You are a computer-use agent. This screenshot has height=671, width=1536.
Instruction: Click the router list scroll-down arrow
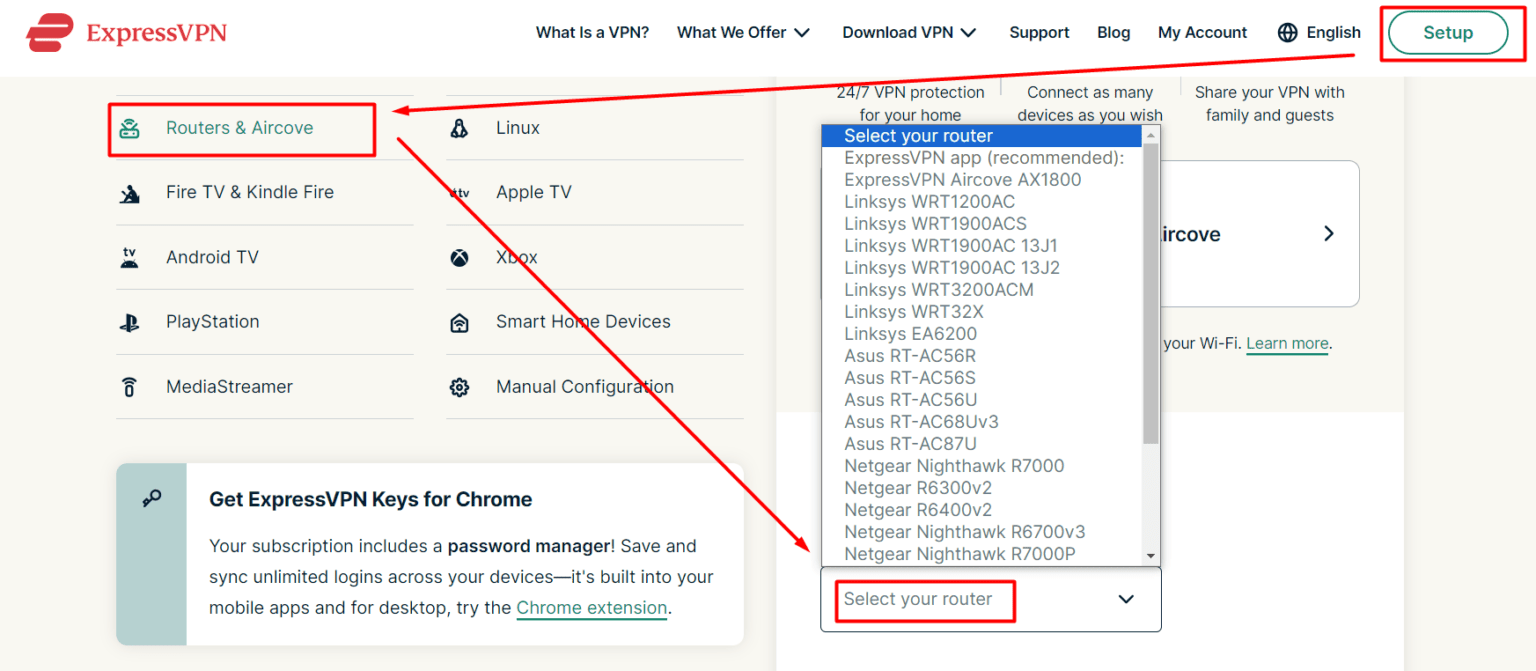(1151, 556)
